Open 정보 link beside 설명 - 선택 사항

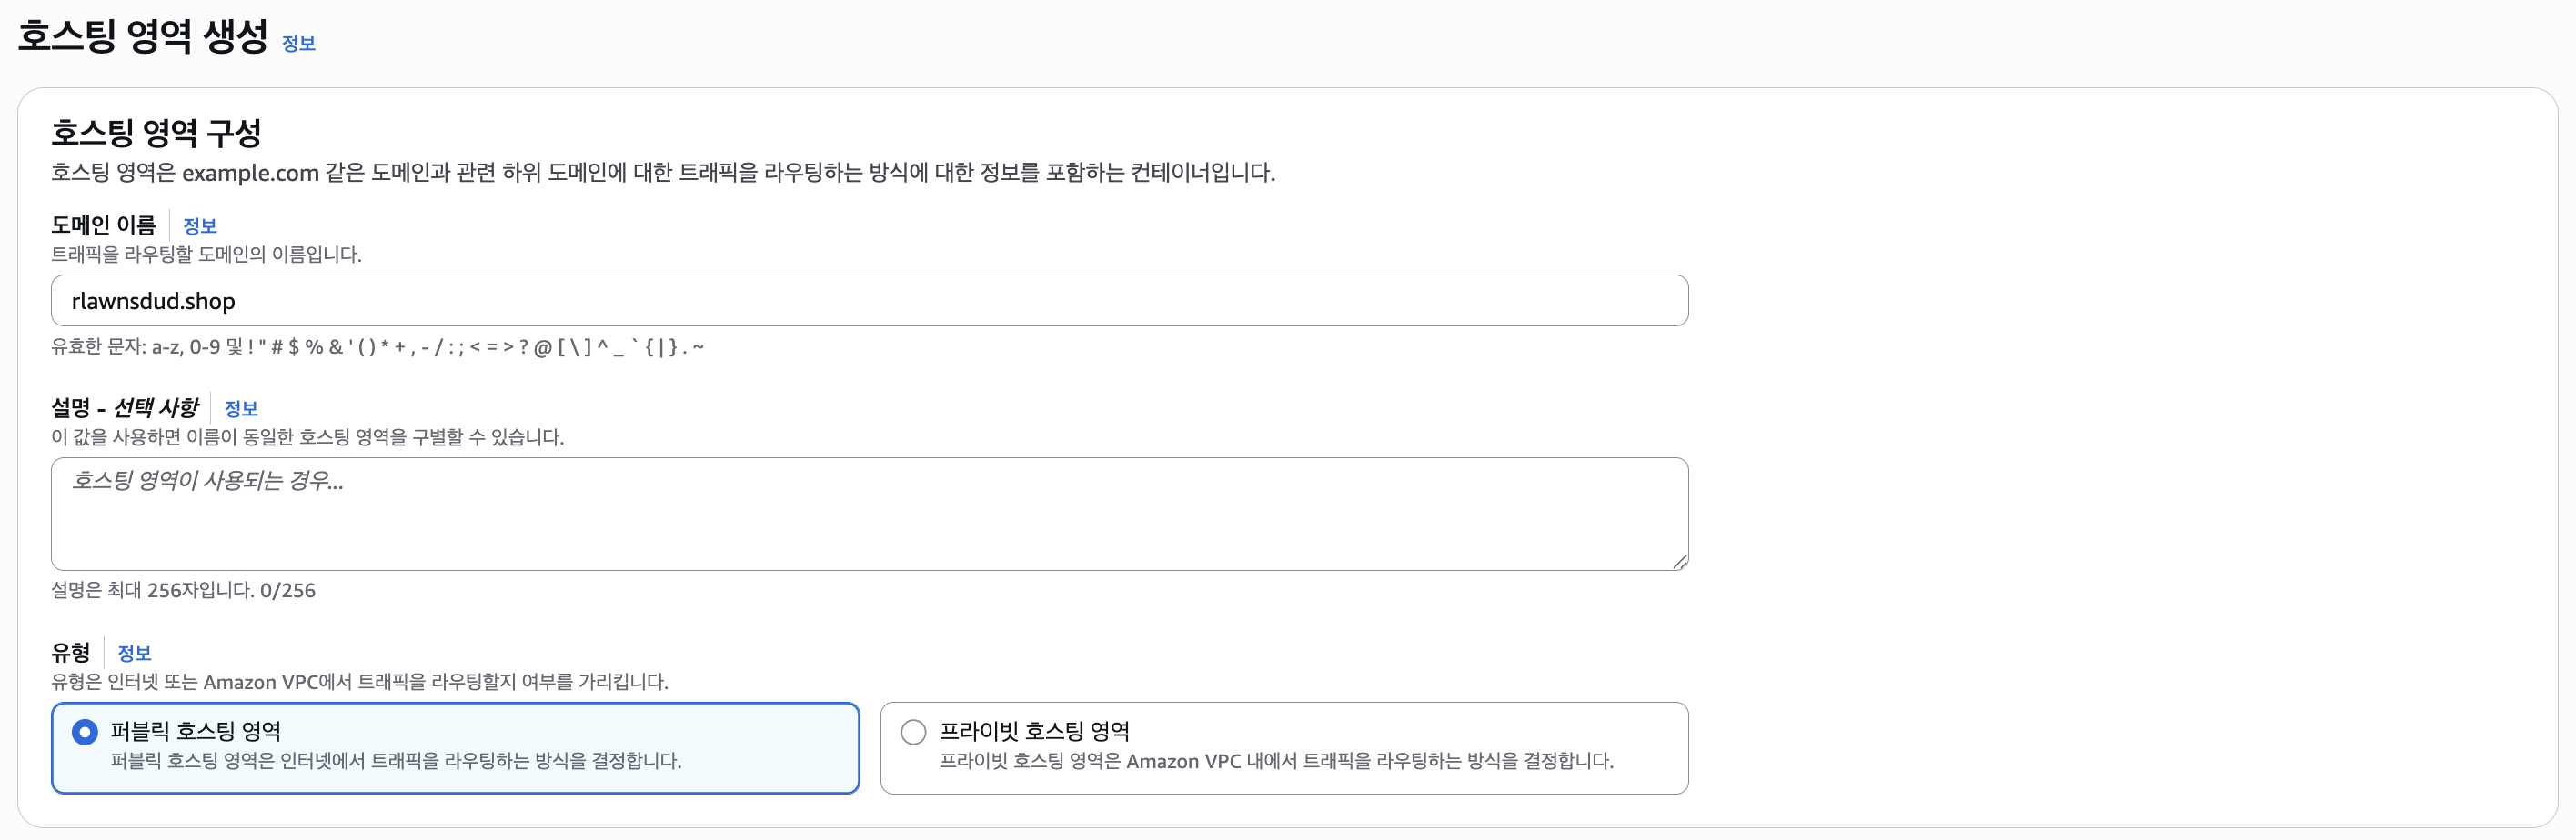(x=241, y=408)
